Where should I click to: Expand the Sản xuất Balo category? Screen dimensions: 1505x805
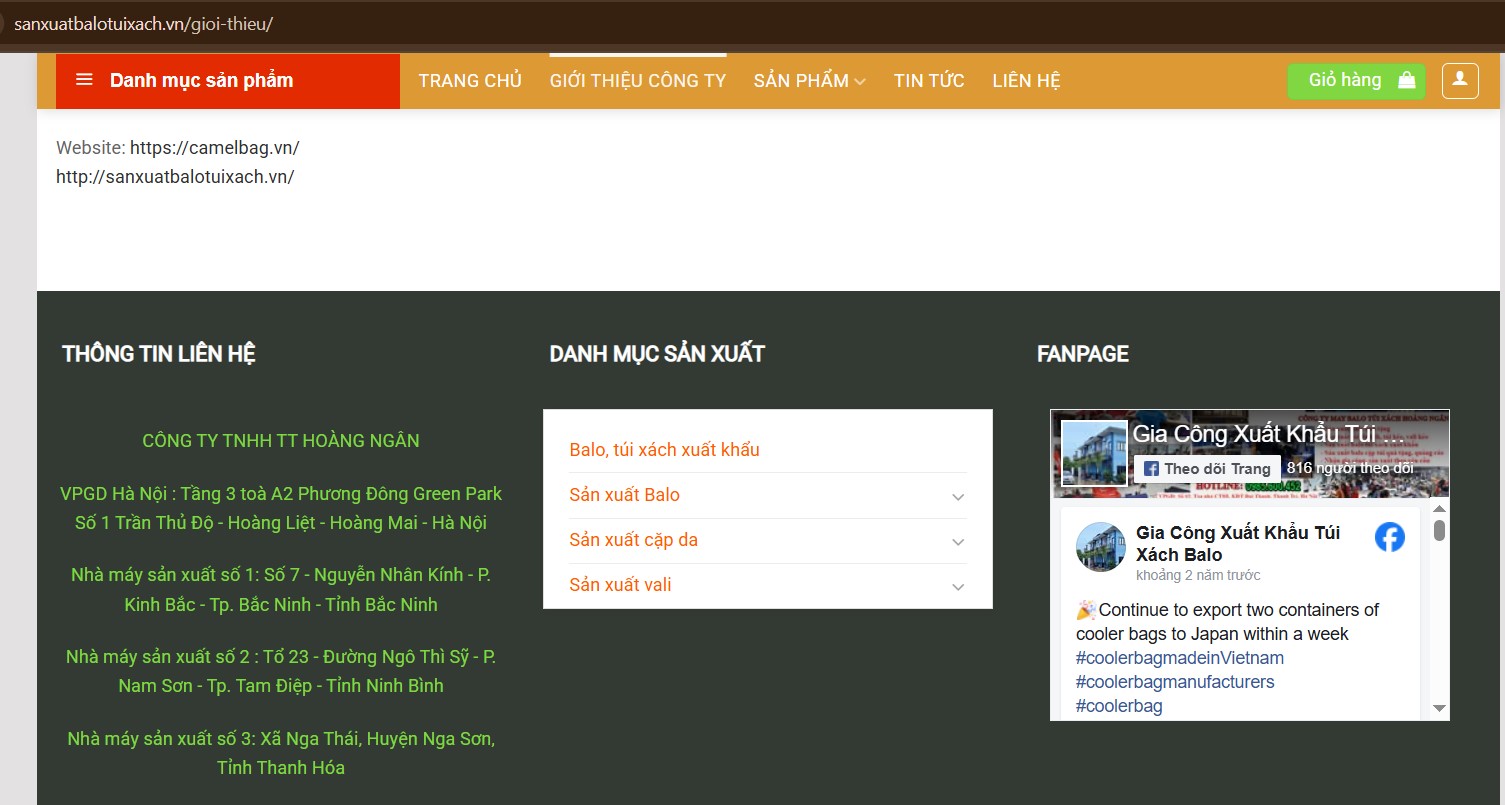pyautogui.click(x=958, y=497)
